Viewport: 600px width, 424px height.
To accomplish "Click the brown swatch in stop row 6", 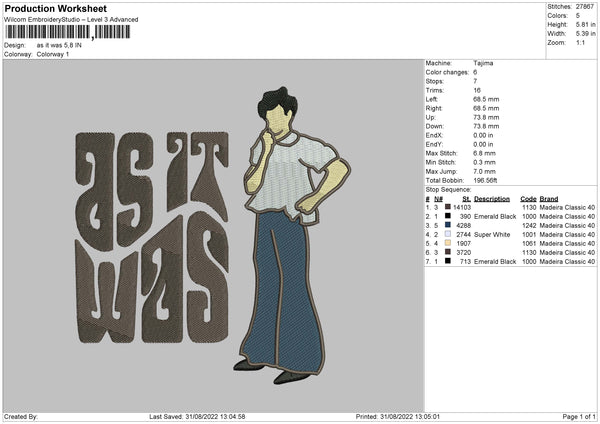I will pyautogui.click(x=448, y=252).
